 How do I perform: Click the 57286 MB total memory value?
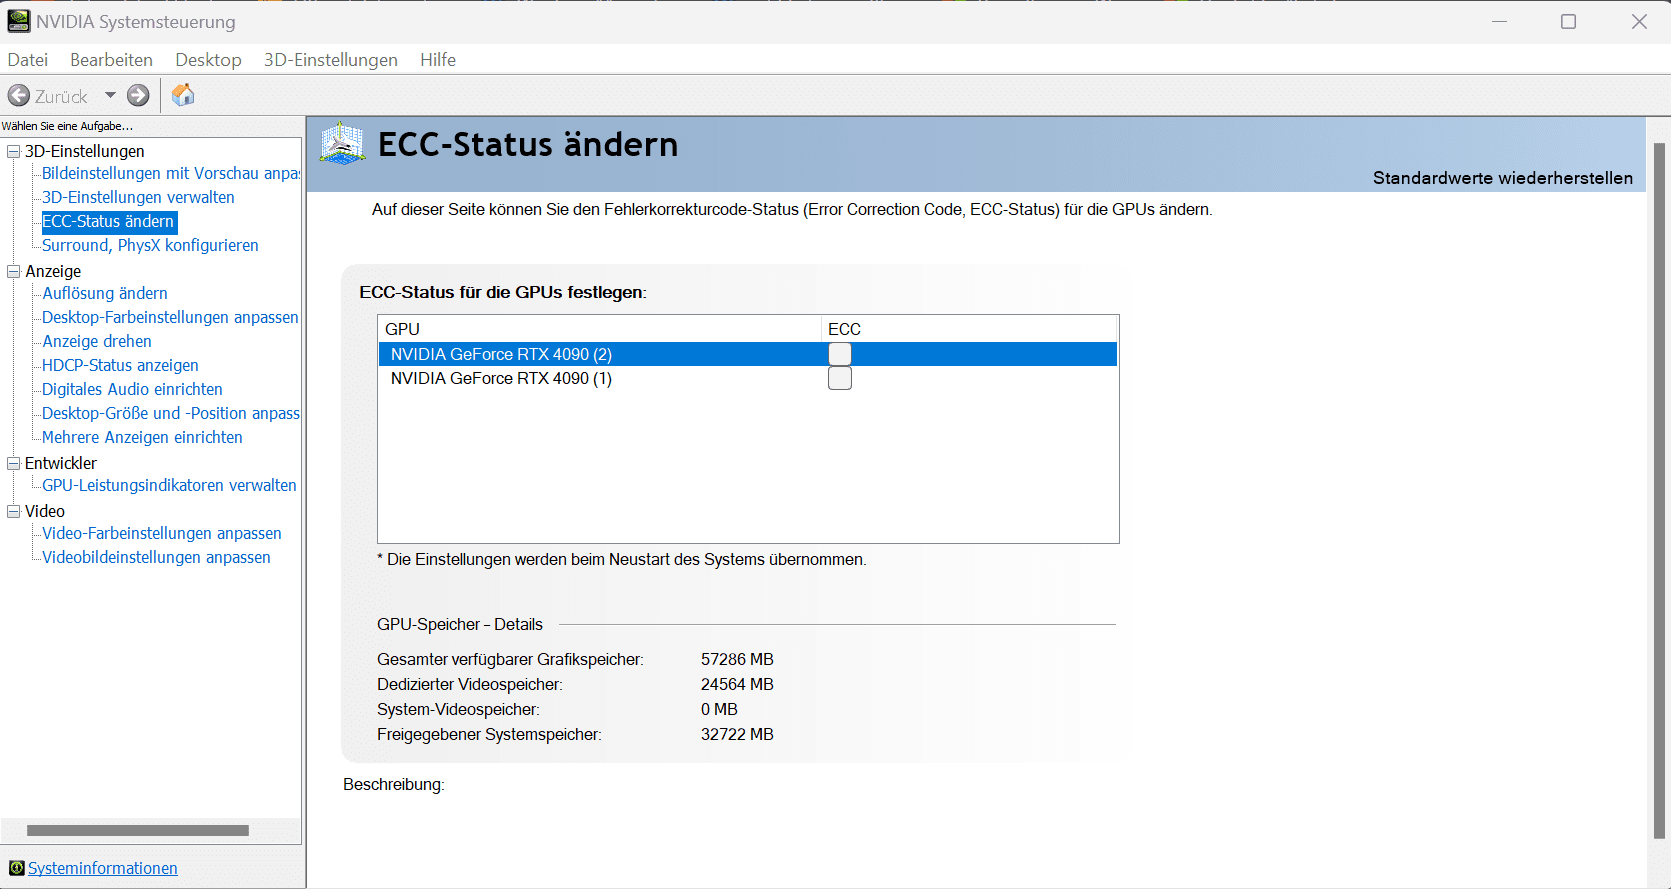point(737,659)
